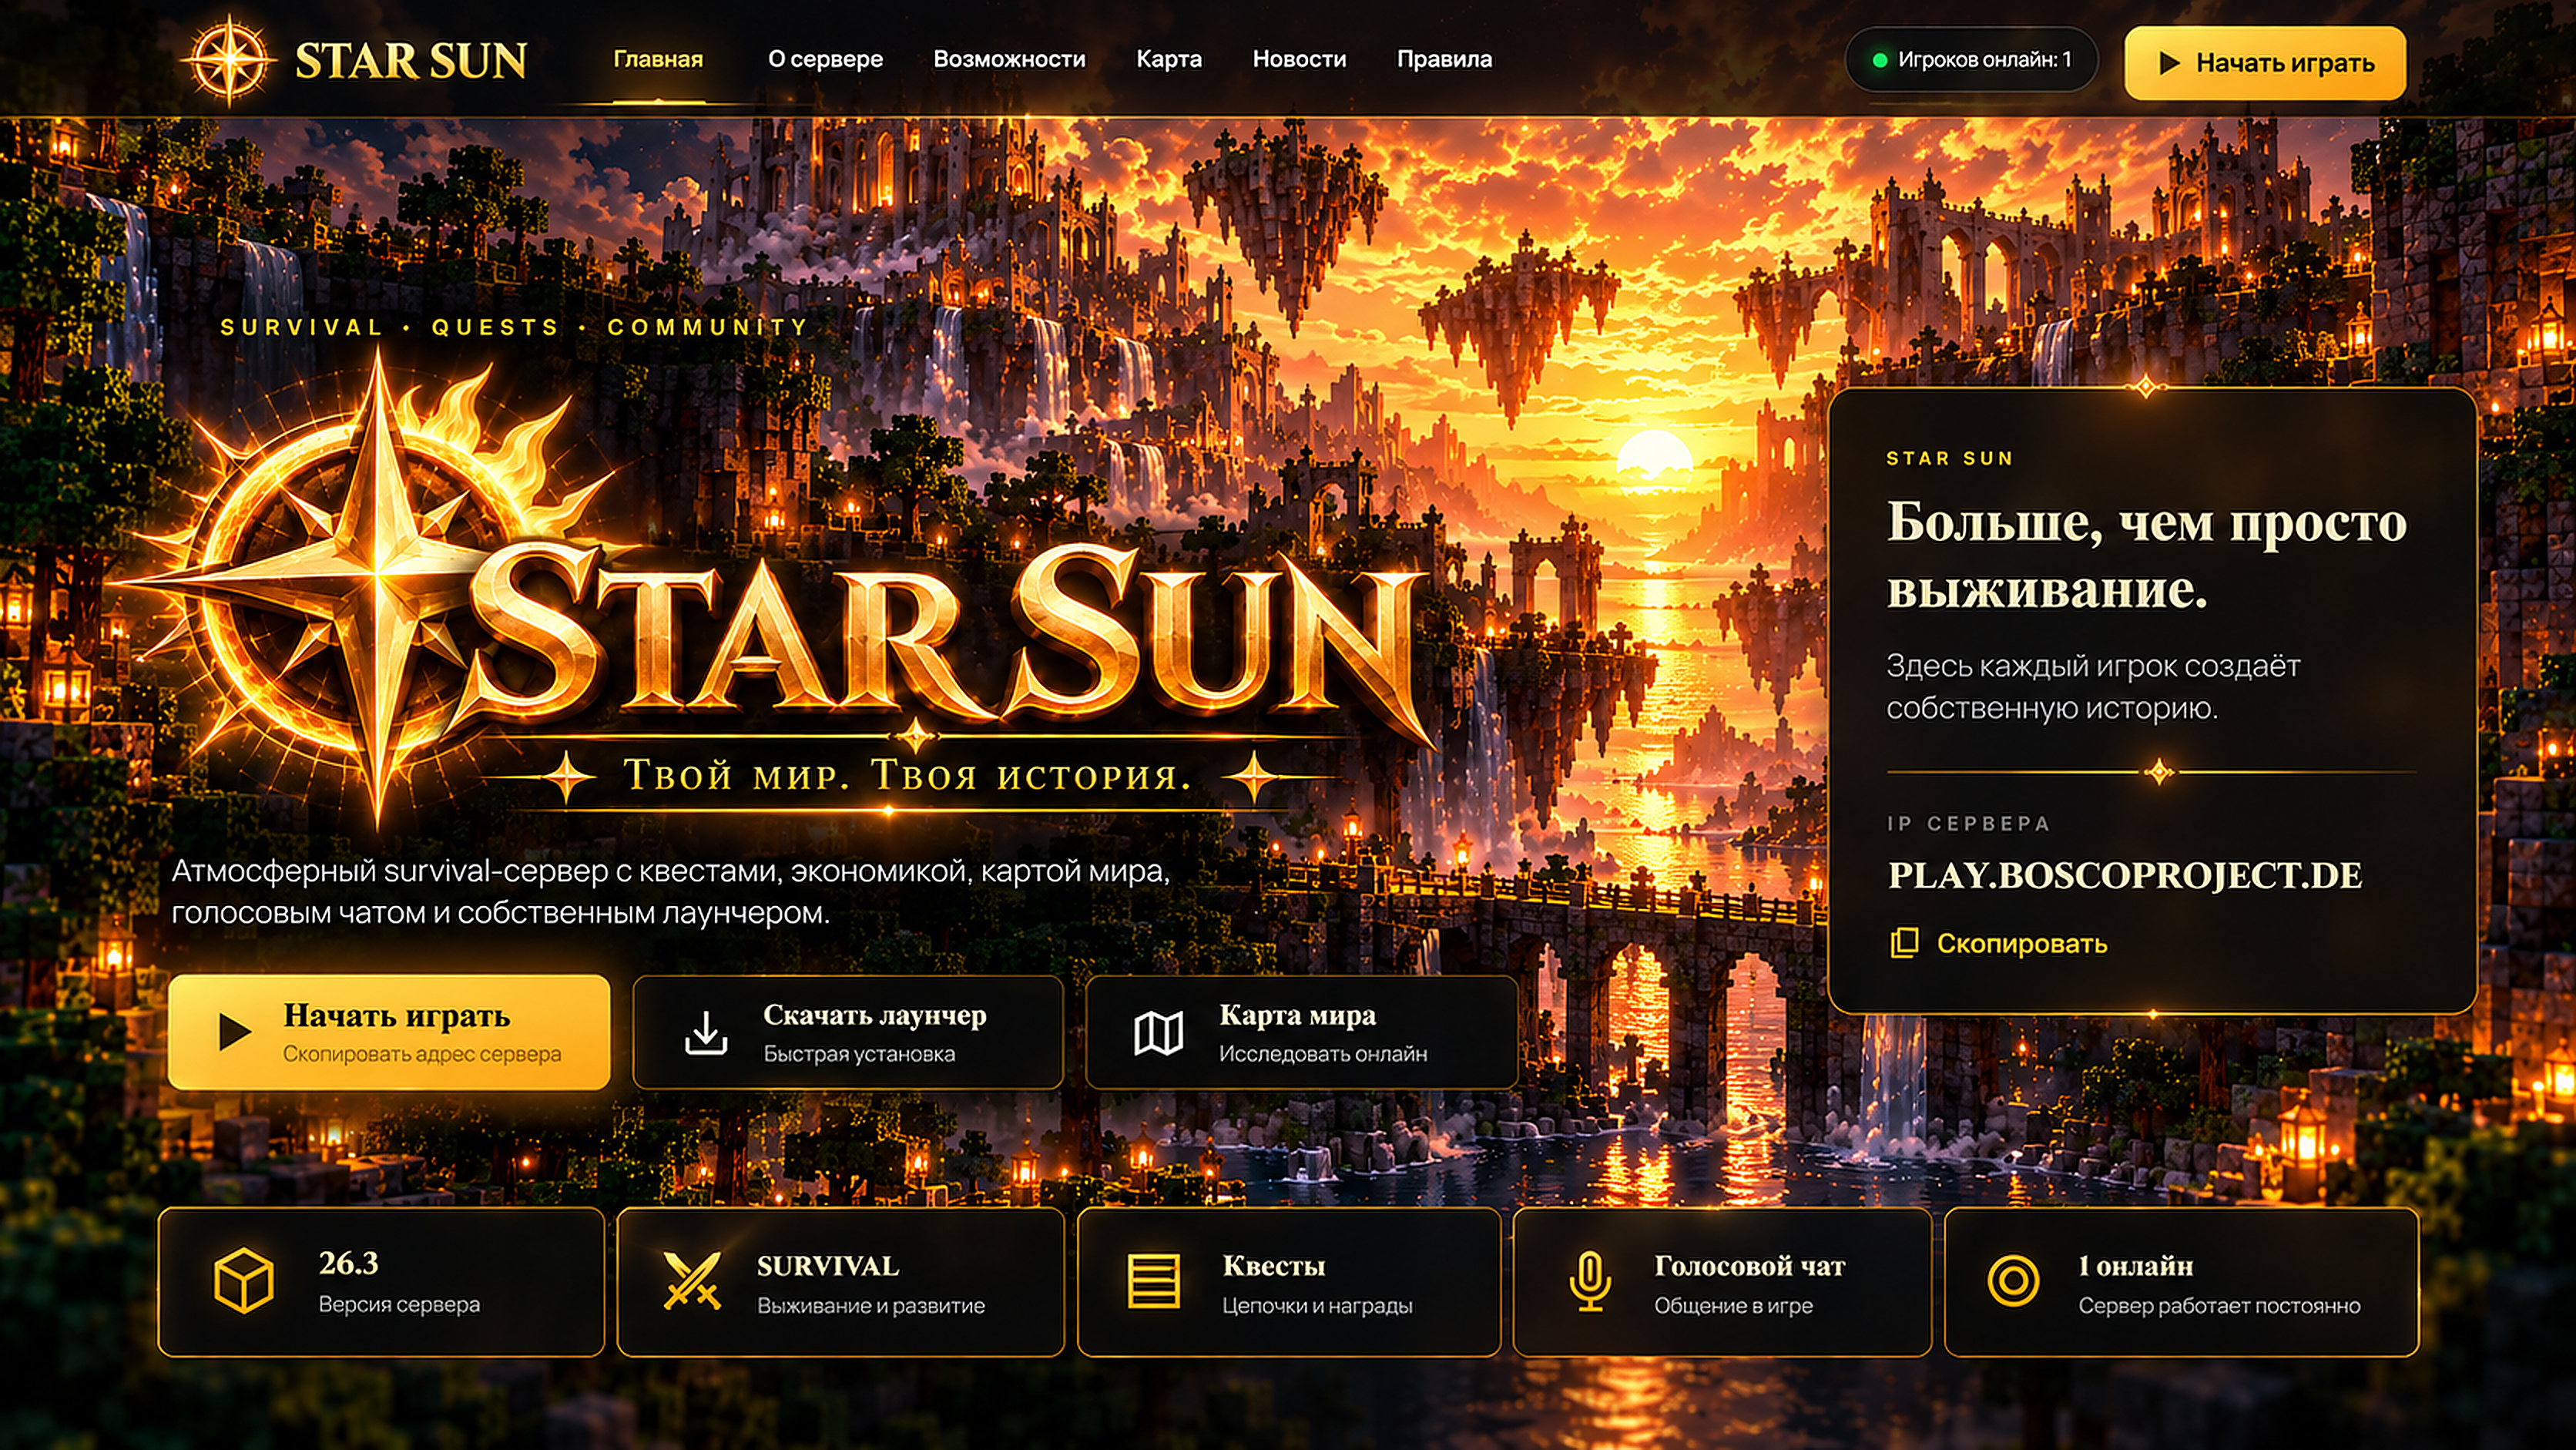Click the list icon on Квесты card

[1153, 1281]
